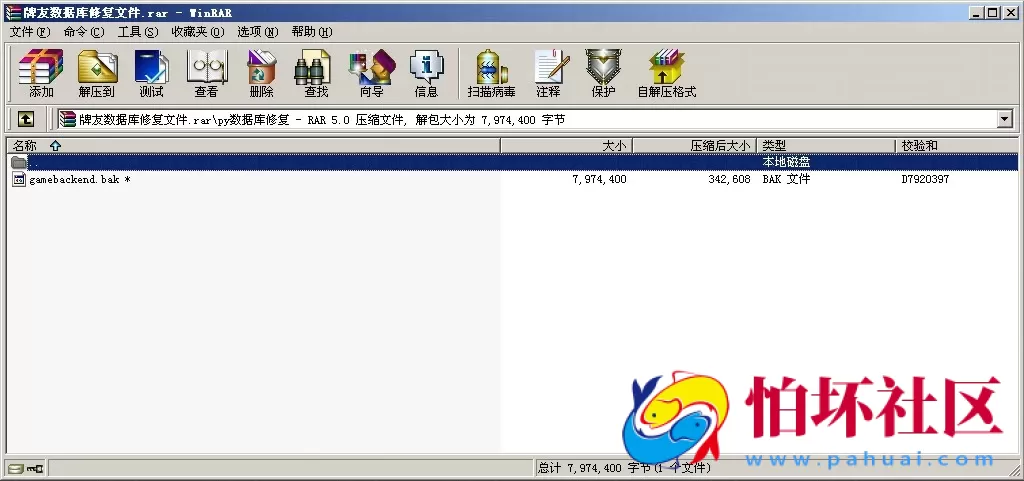The width and height of the screenshot is (1024, 481).
Task: Click the 测试 (Test) toolbar icon
Action: 152,72
